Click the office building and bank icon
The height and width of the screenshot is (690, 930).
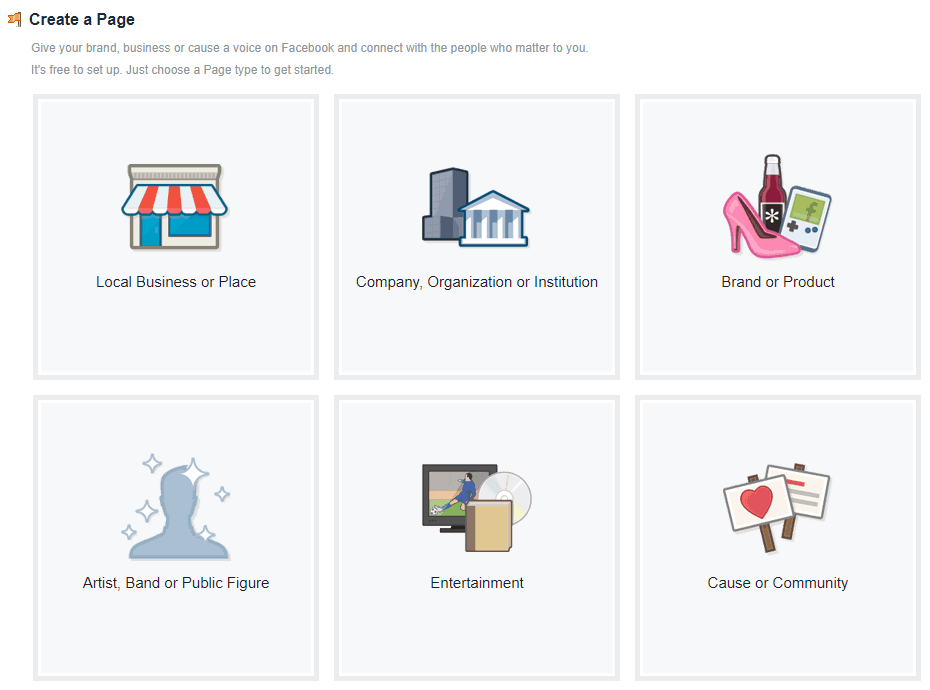[x=476, y=207]
